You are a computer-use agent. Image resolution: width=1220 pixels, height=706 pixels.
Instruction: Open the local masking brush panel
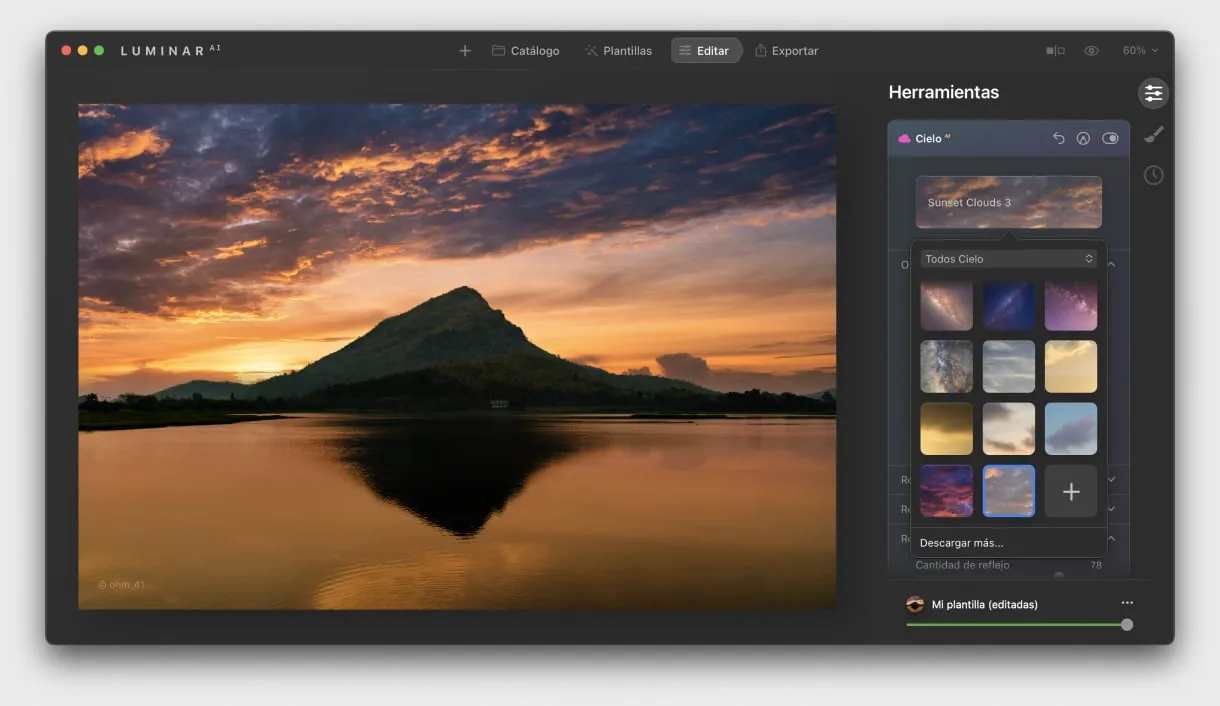click(1153, 134)
